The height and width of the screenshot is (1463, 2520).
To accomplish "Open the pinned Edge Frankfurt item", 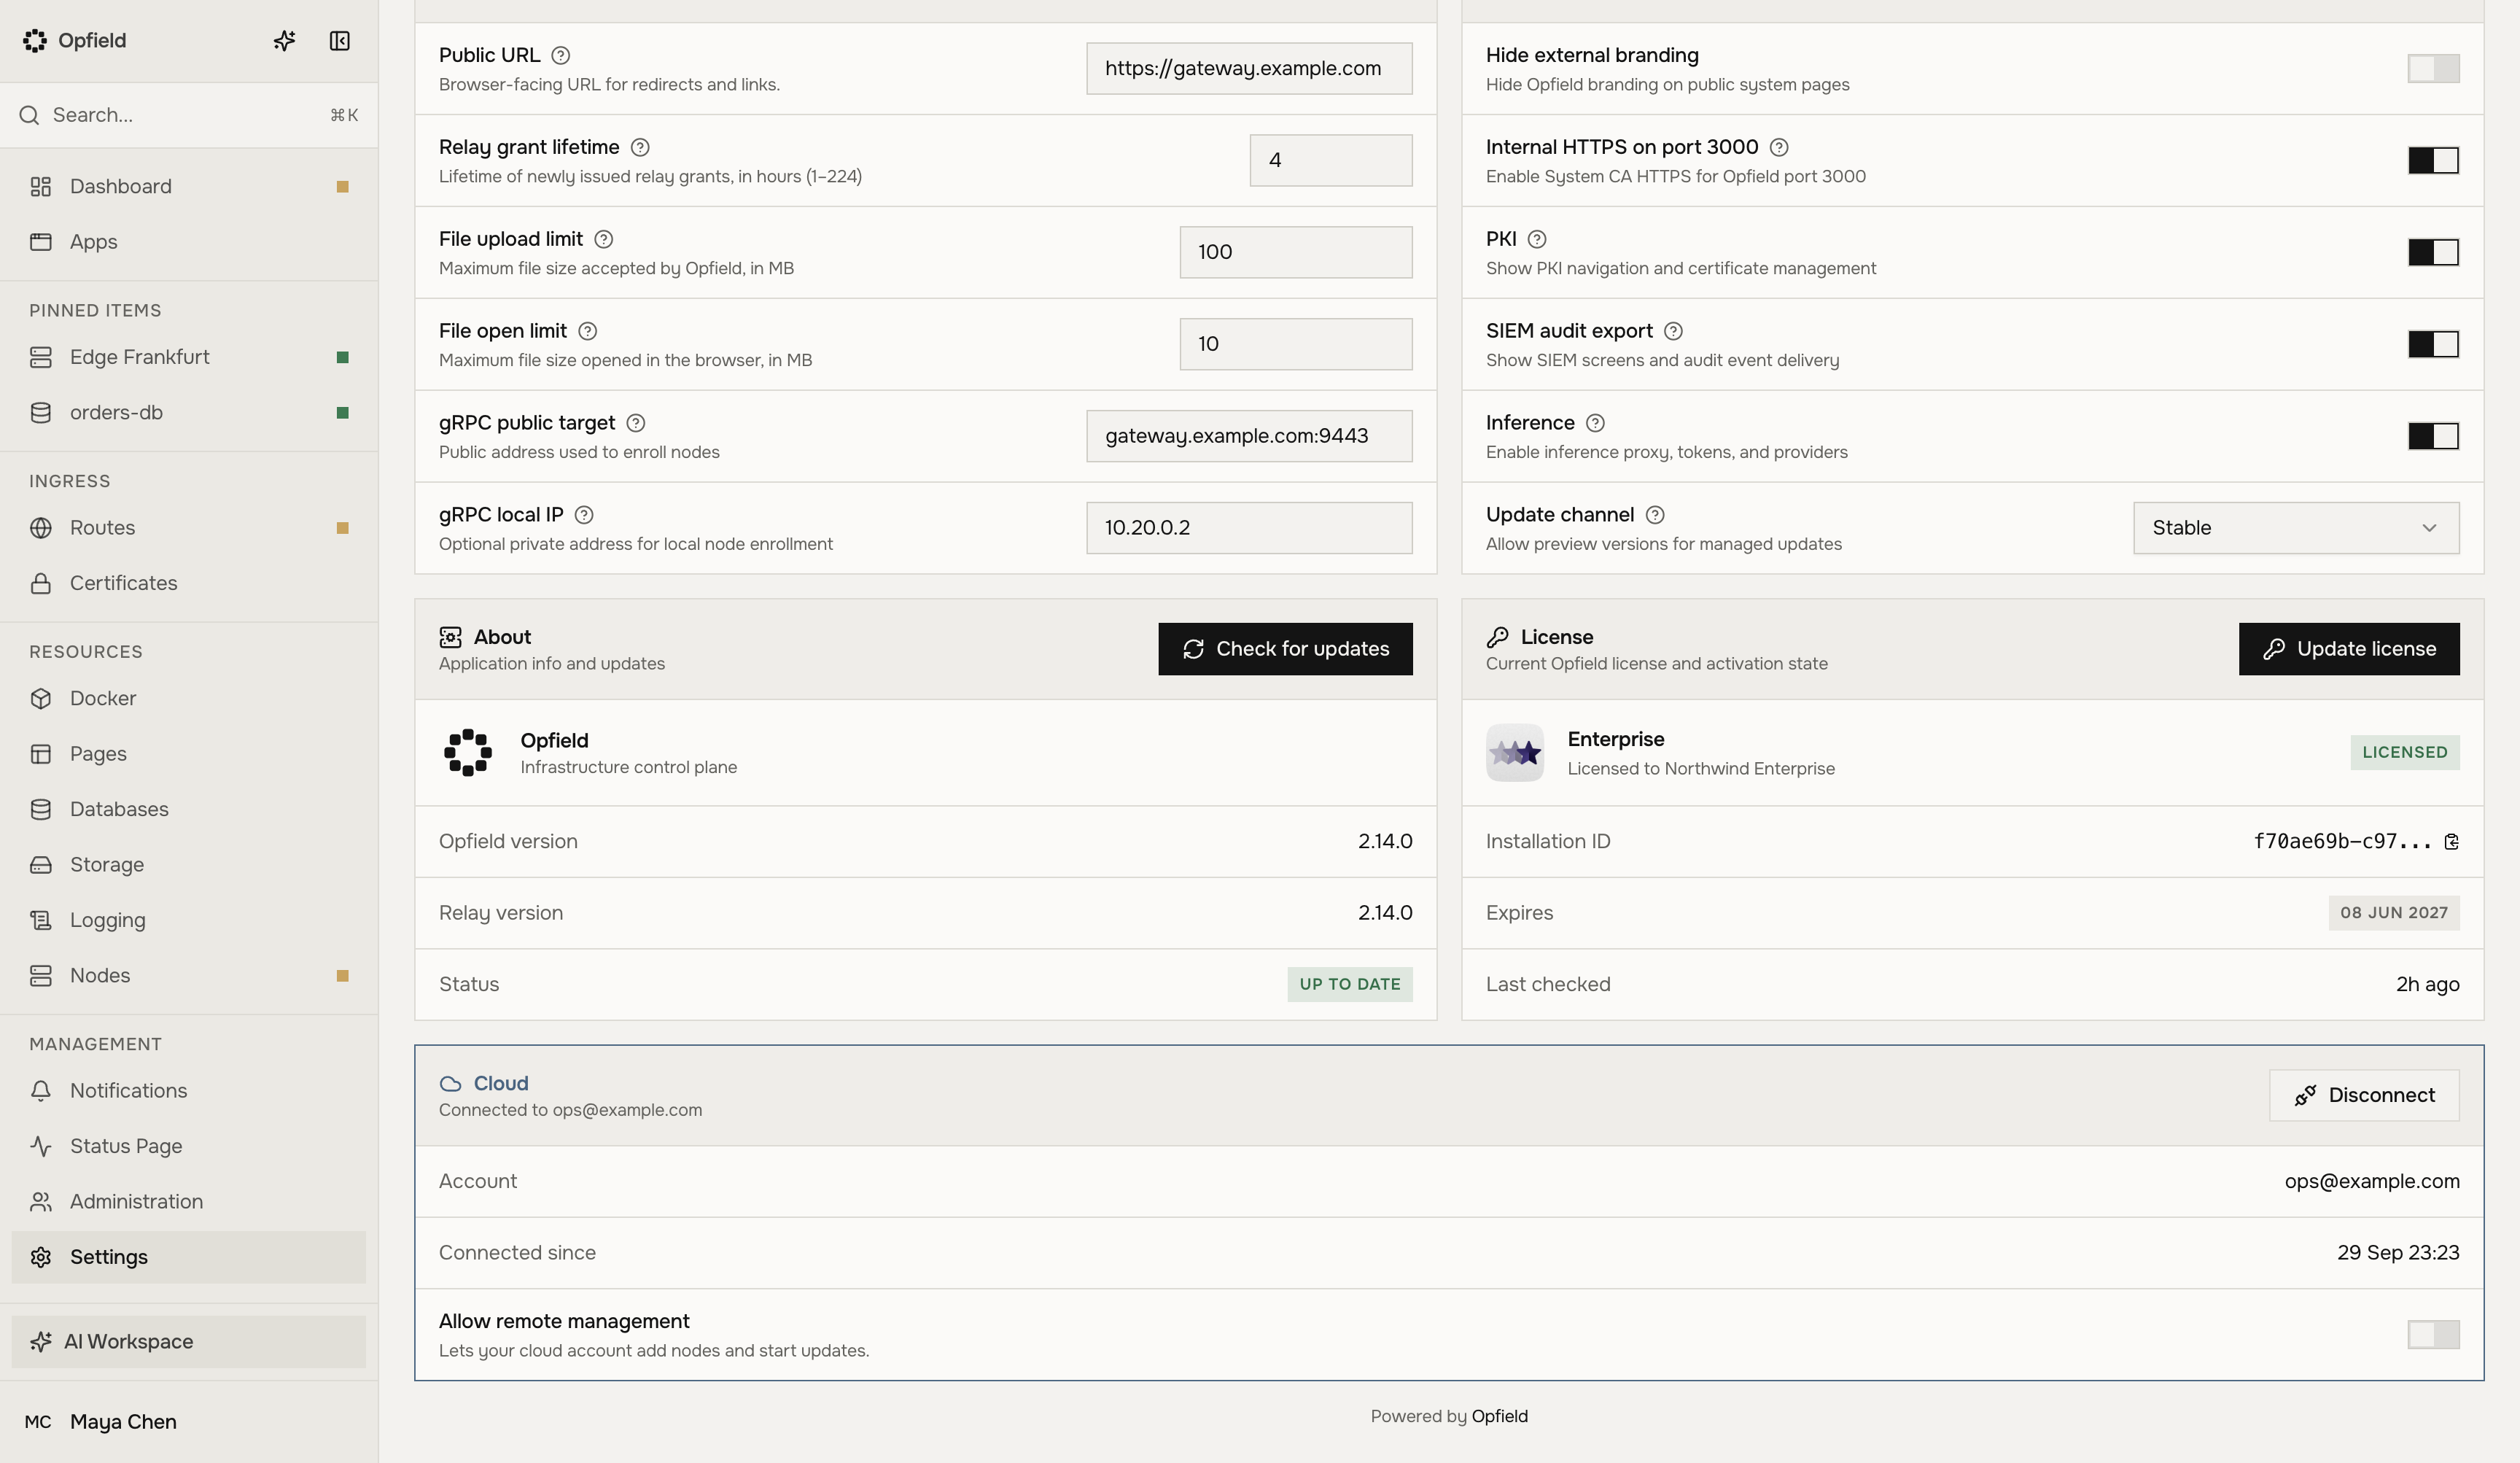I will (189, 358).
